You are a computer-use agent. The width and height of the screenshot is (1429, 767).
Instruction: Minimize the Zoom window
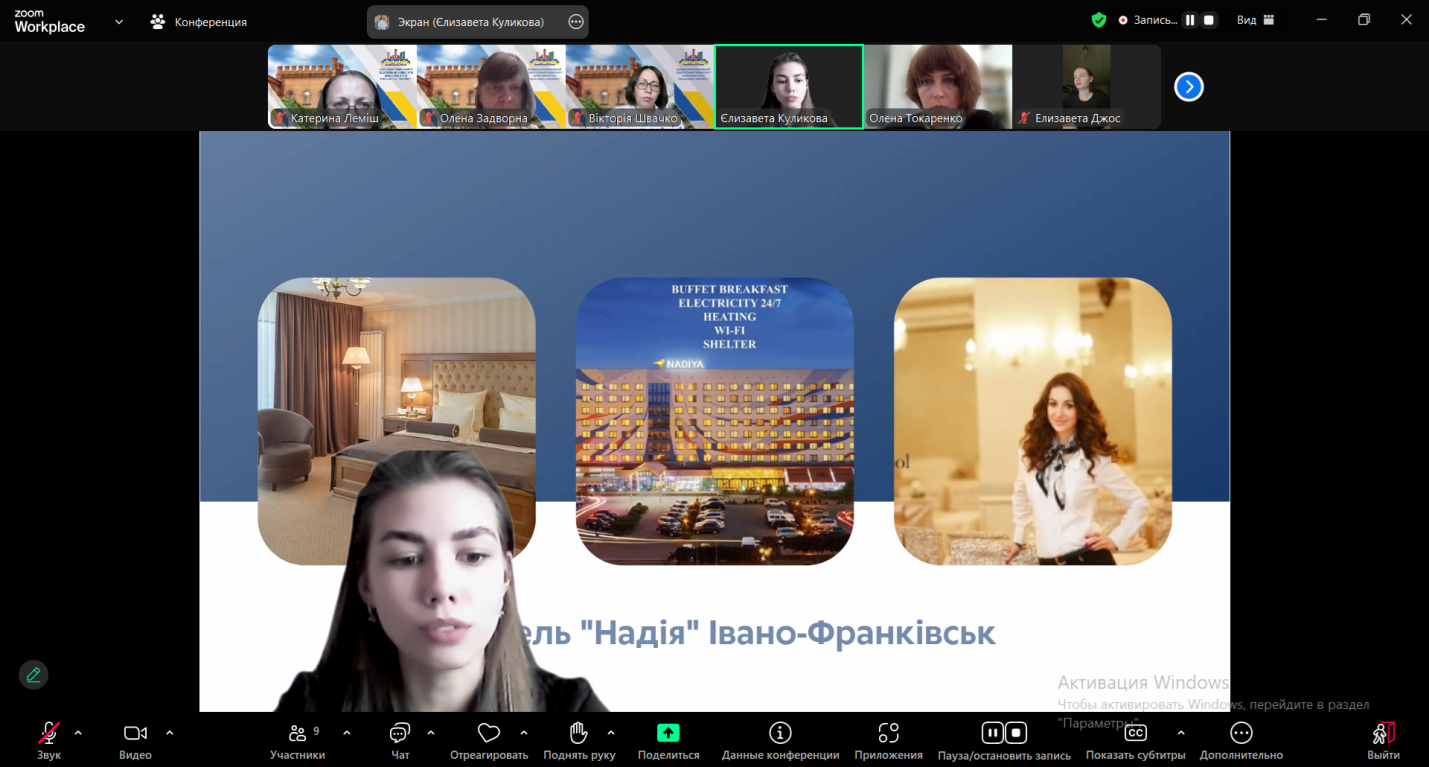[1322, 20]
